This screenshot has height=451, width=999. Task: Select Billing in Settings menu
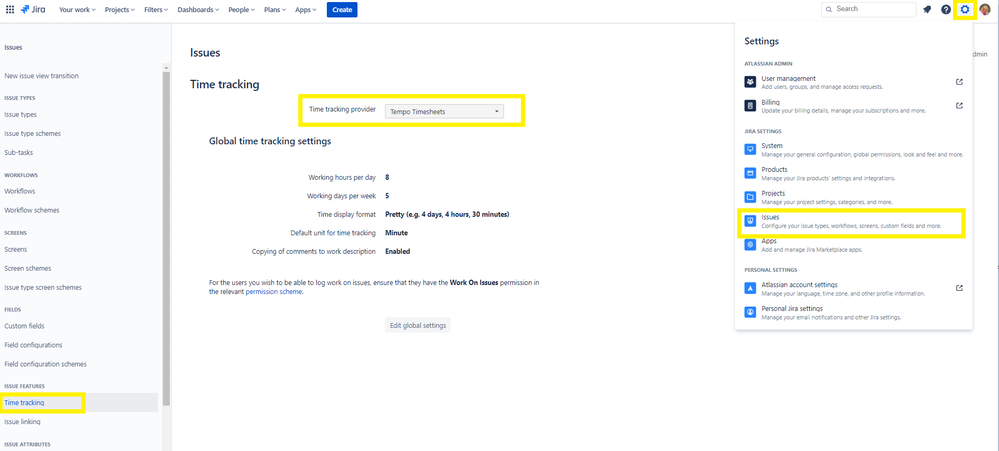854,106
